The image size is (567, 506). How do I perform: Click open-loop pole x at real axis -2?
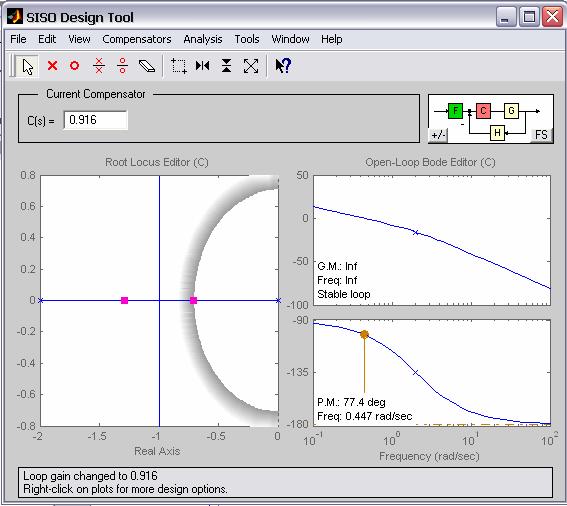click(x=40, y=300)
